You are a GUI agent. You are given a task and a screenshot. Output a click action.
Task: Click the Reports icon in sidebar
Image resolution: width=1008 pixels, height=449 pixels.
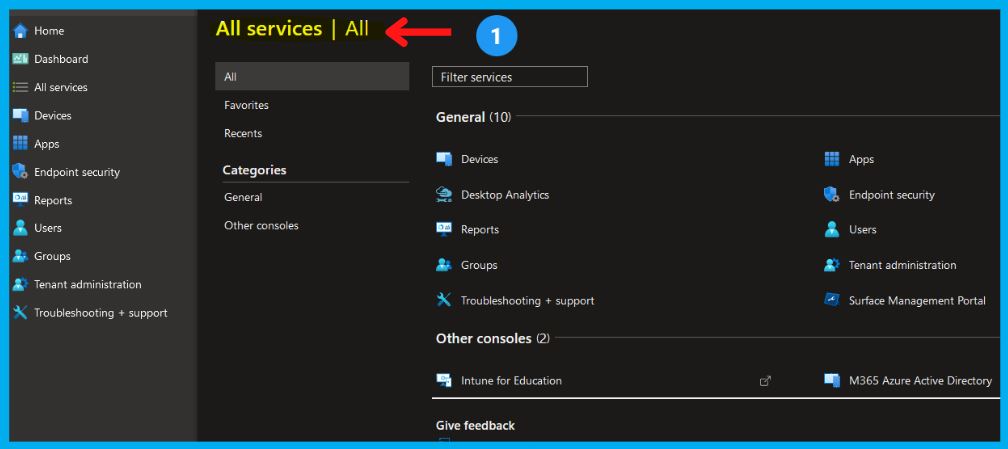[x=21, y=200]
